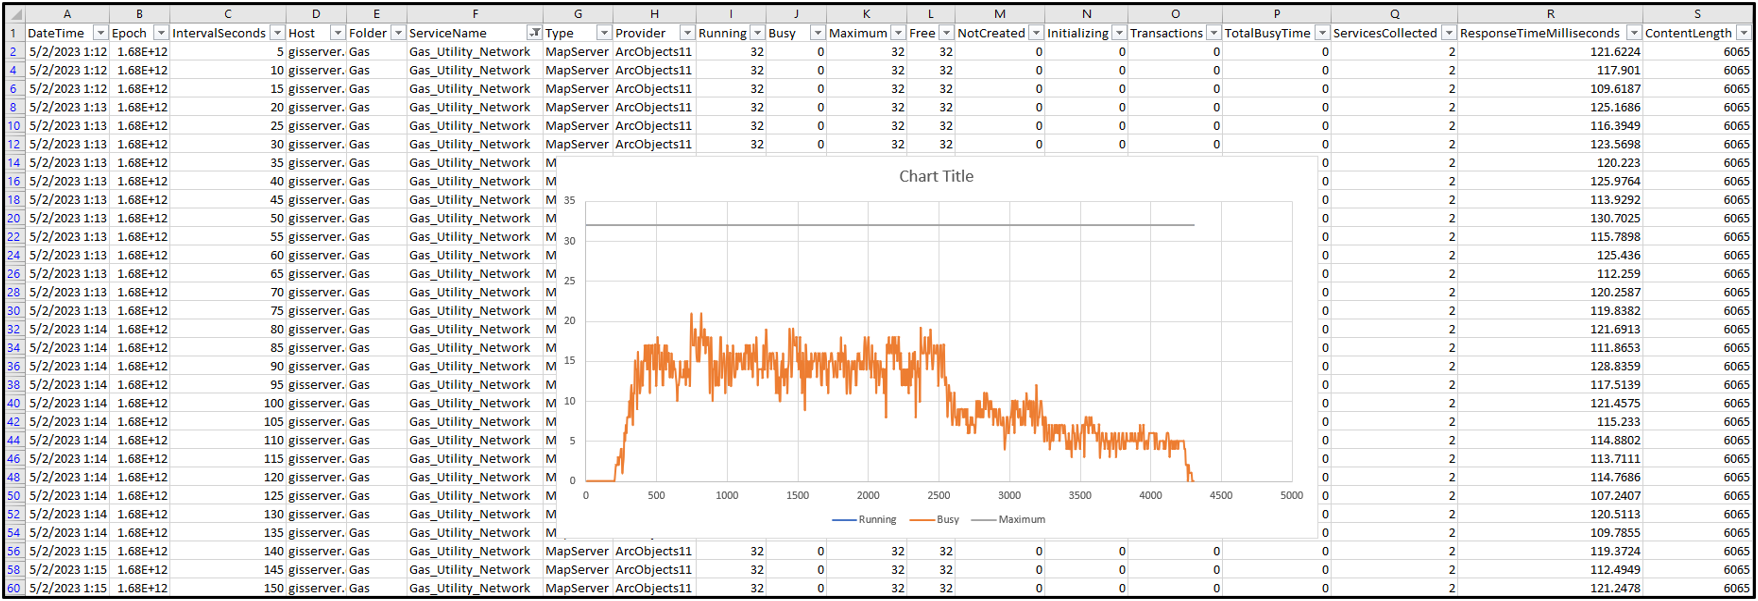Open the Free column filter dropdown

(x=946, y=33)
